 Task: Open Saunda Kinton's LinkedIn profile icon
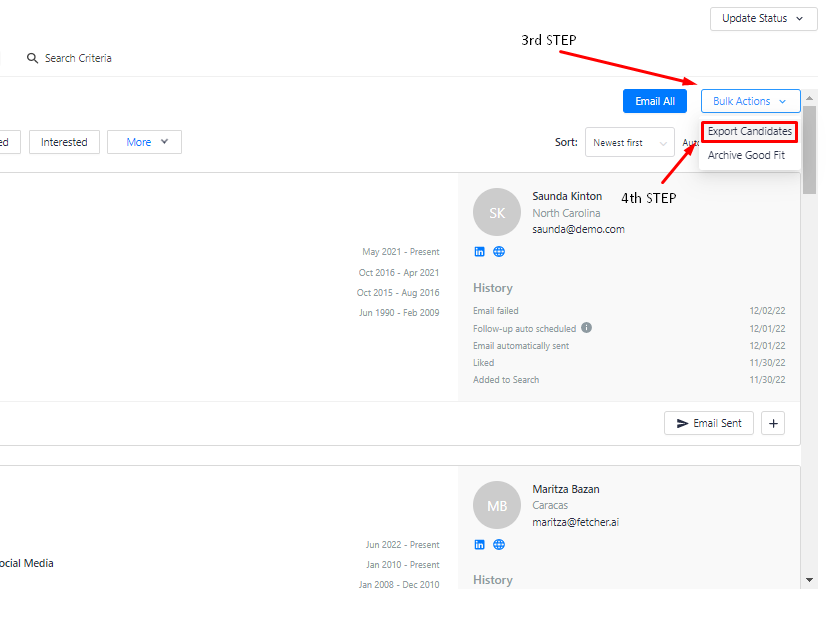point(479,251)
